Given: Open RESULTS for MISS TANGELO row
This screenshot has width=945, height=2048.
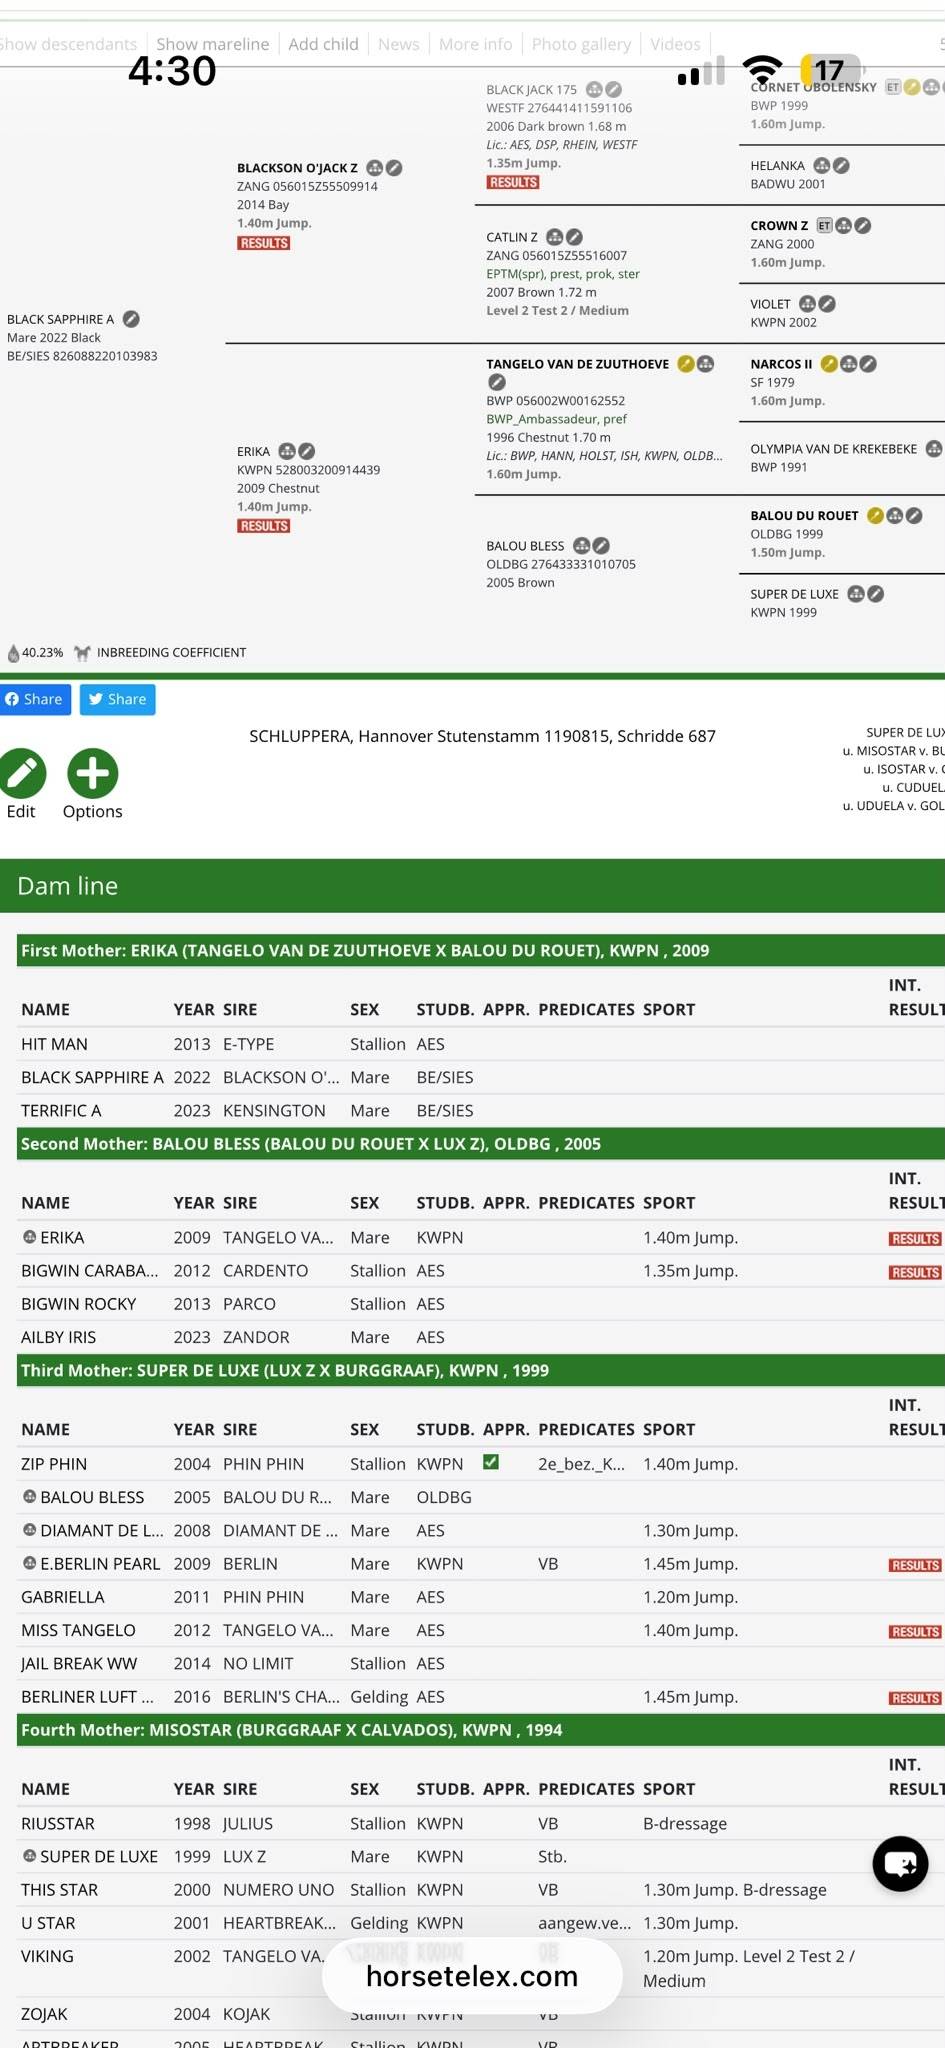Looking at the screenshot, I should [915, 1631].
